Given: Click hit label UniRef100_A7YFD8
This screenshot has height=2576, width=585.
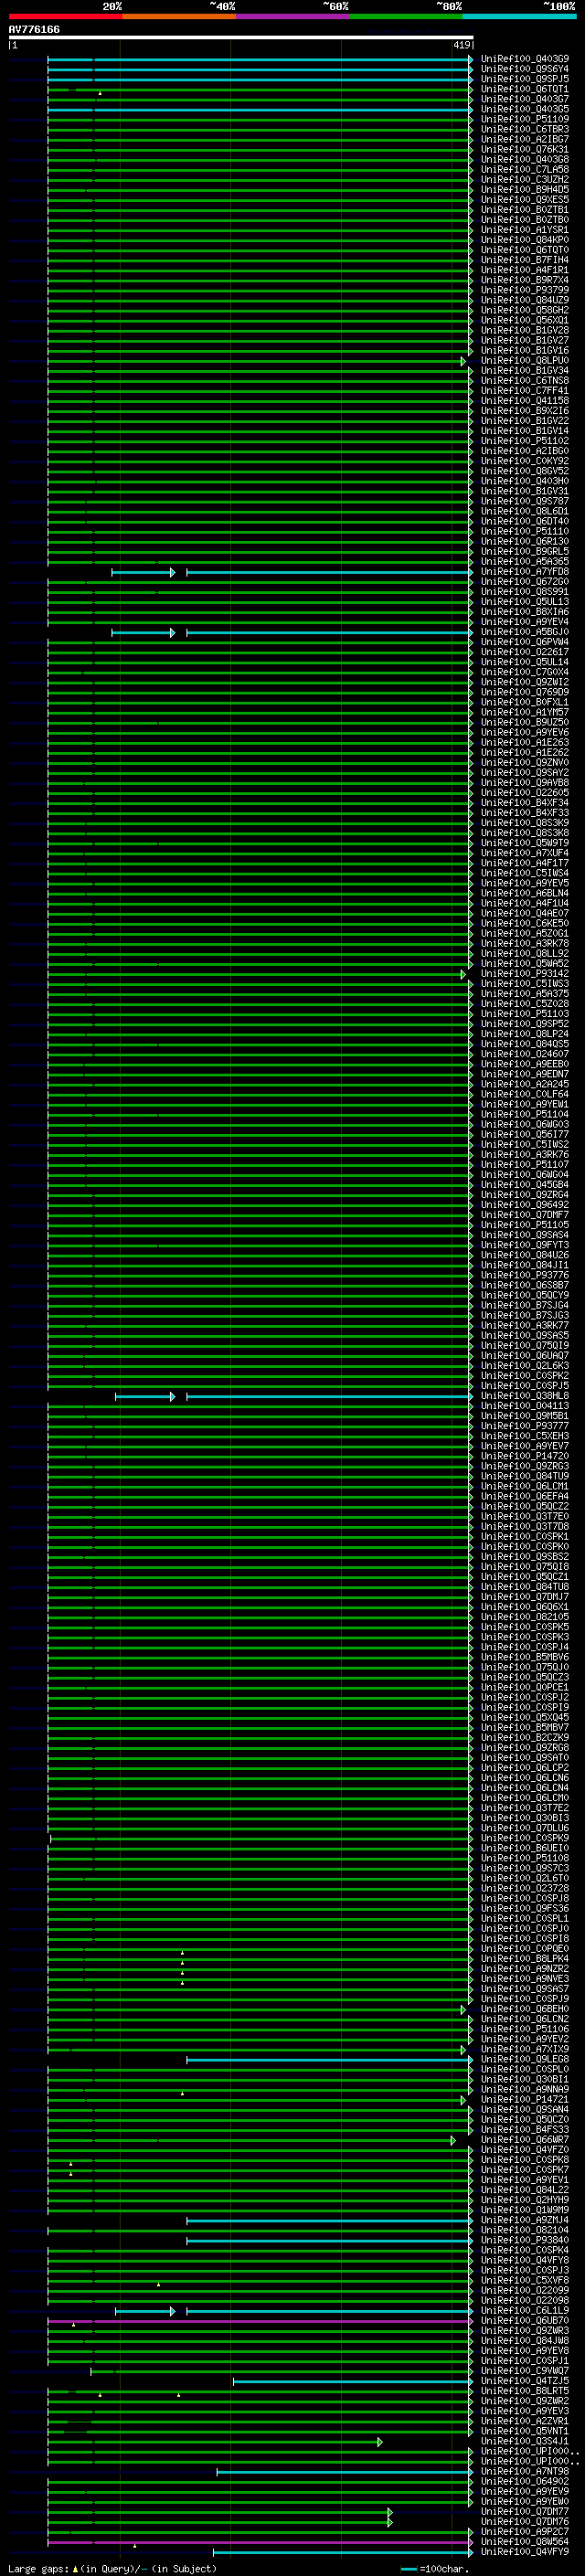Looking at the screenshot, I should click(x=525, y=572).
